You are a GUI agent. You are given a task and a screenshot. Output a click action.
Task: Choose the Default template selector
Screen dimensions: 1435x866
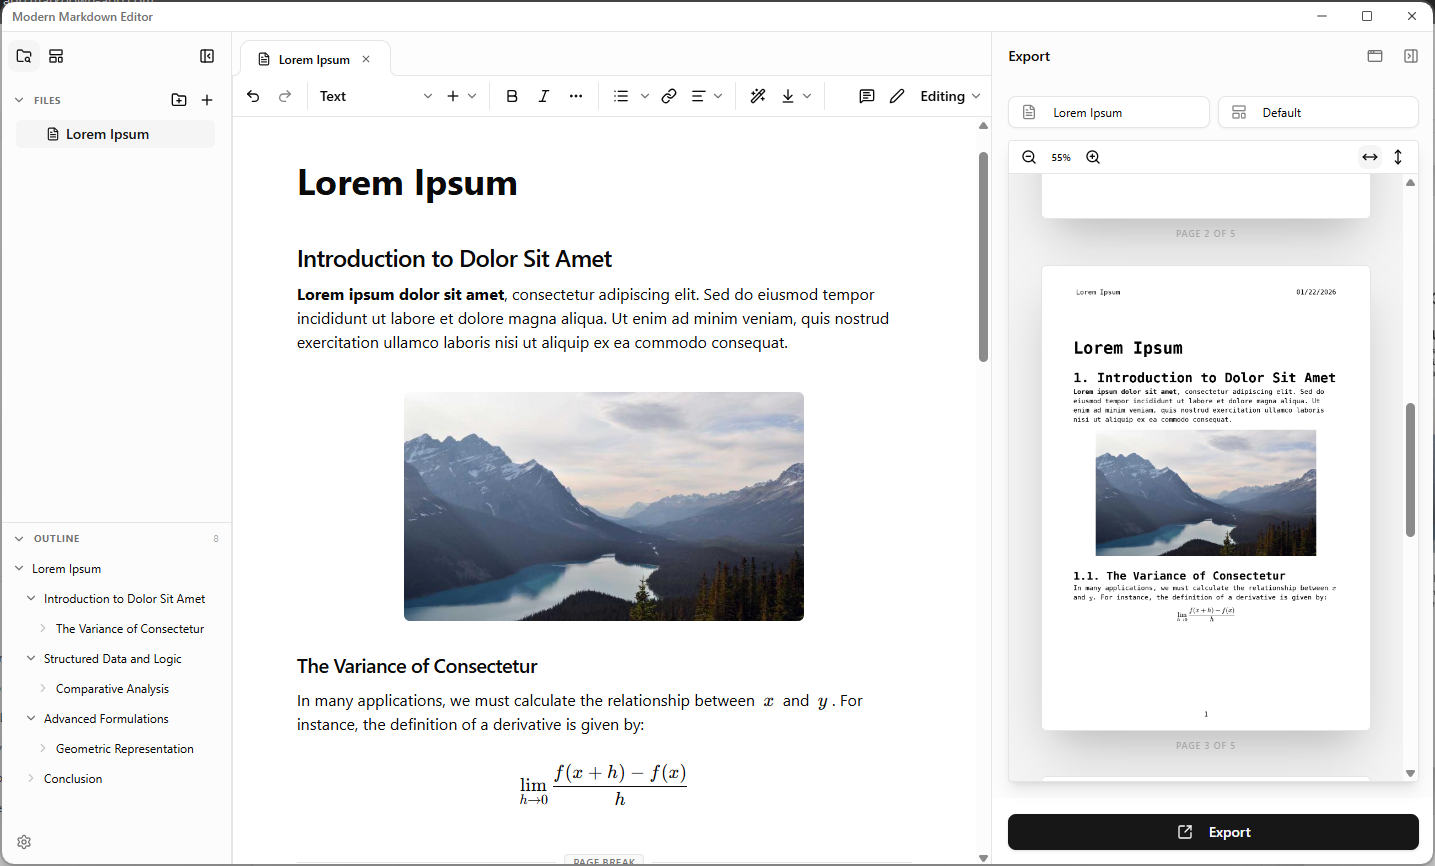(x=1318, y=112)
